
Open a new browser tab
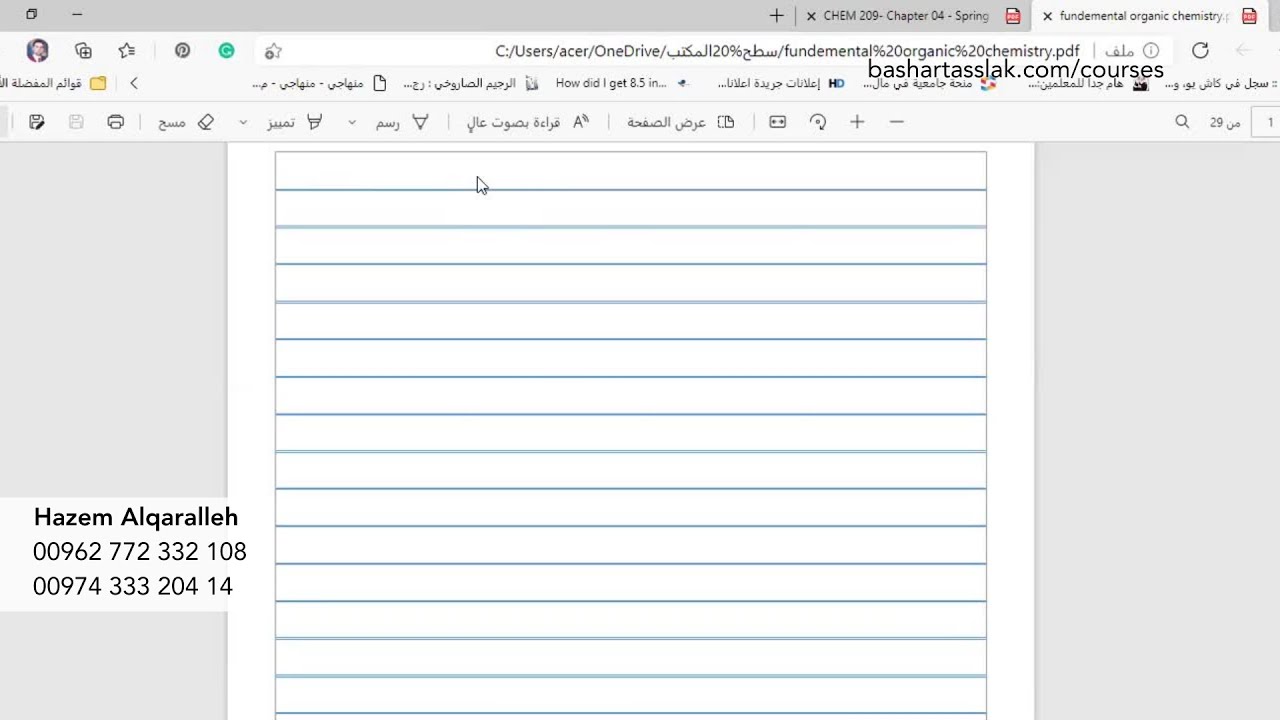pos(776,15)
